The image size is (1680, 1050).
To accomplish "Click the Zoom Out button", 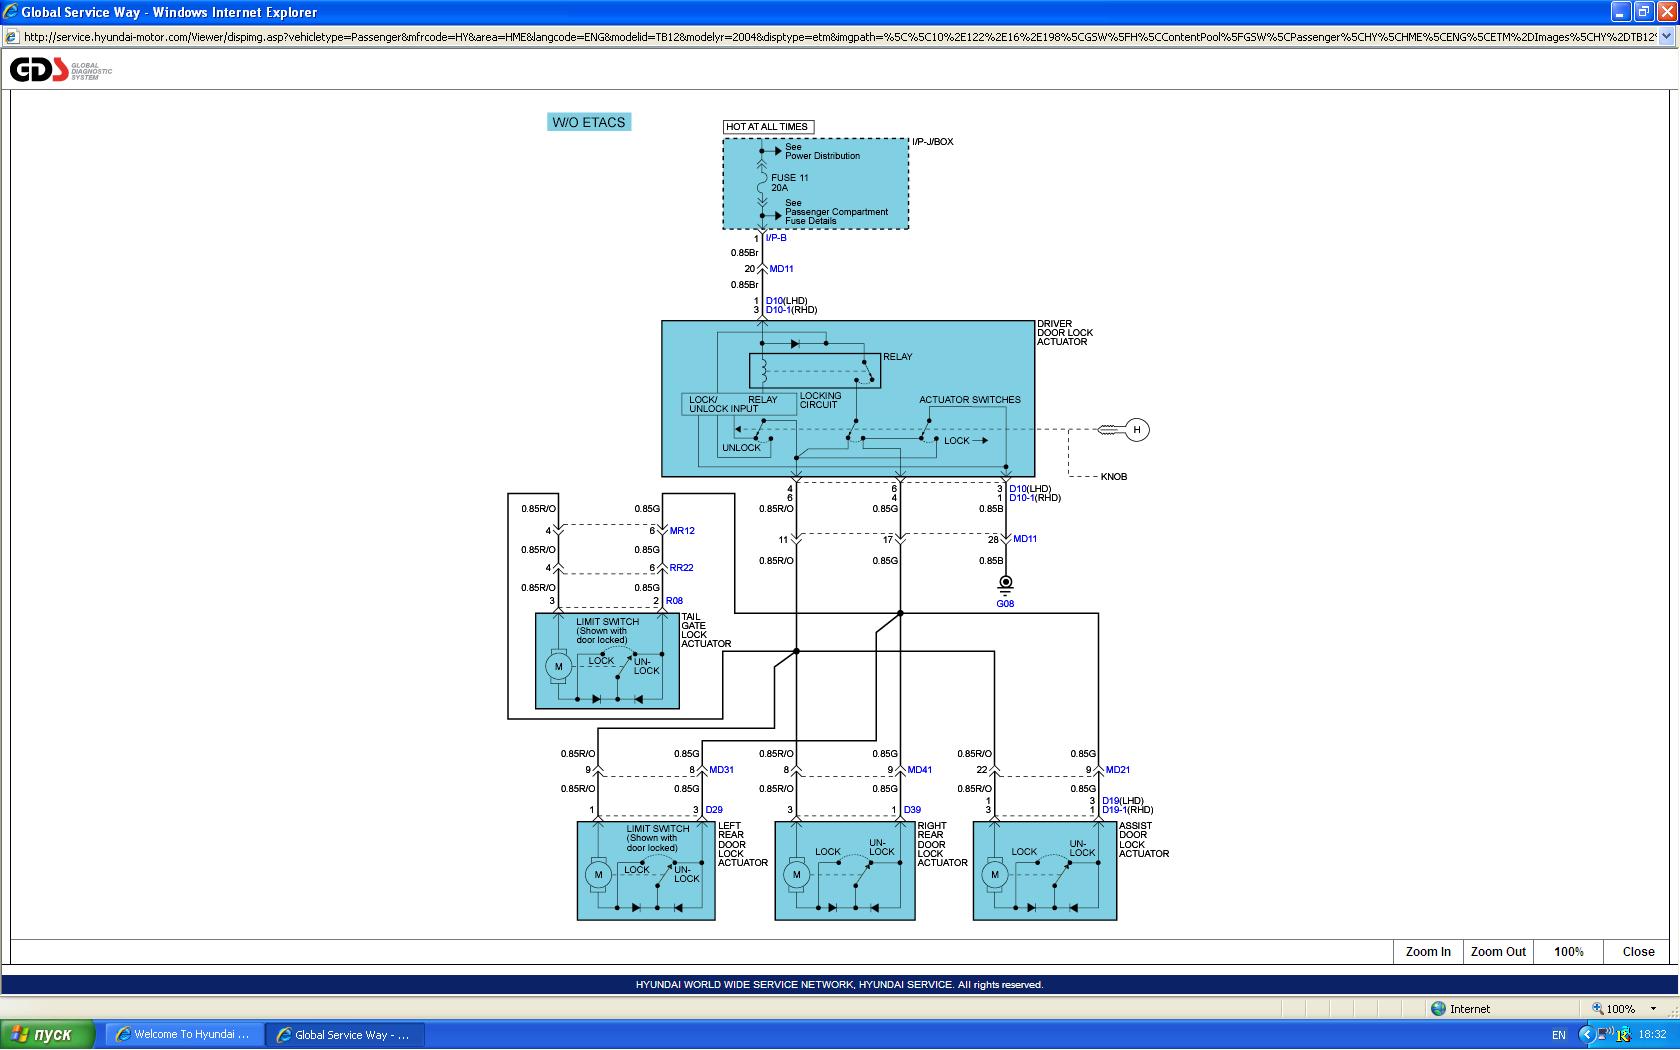I will coord(1498,952).
